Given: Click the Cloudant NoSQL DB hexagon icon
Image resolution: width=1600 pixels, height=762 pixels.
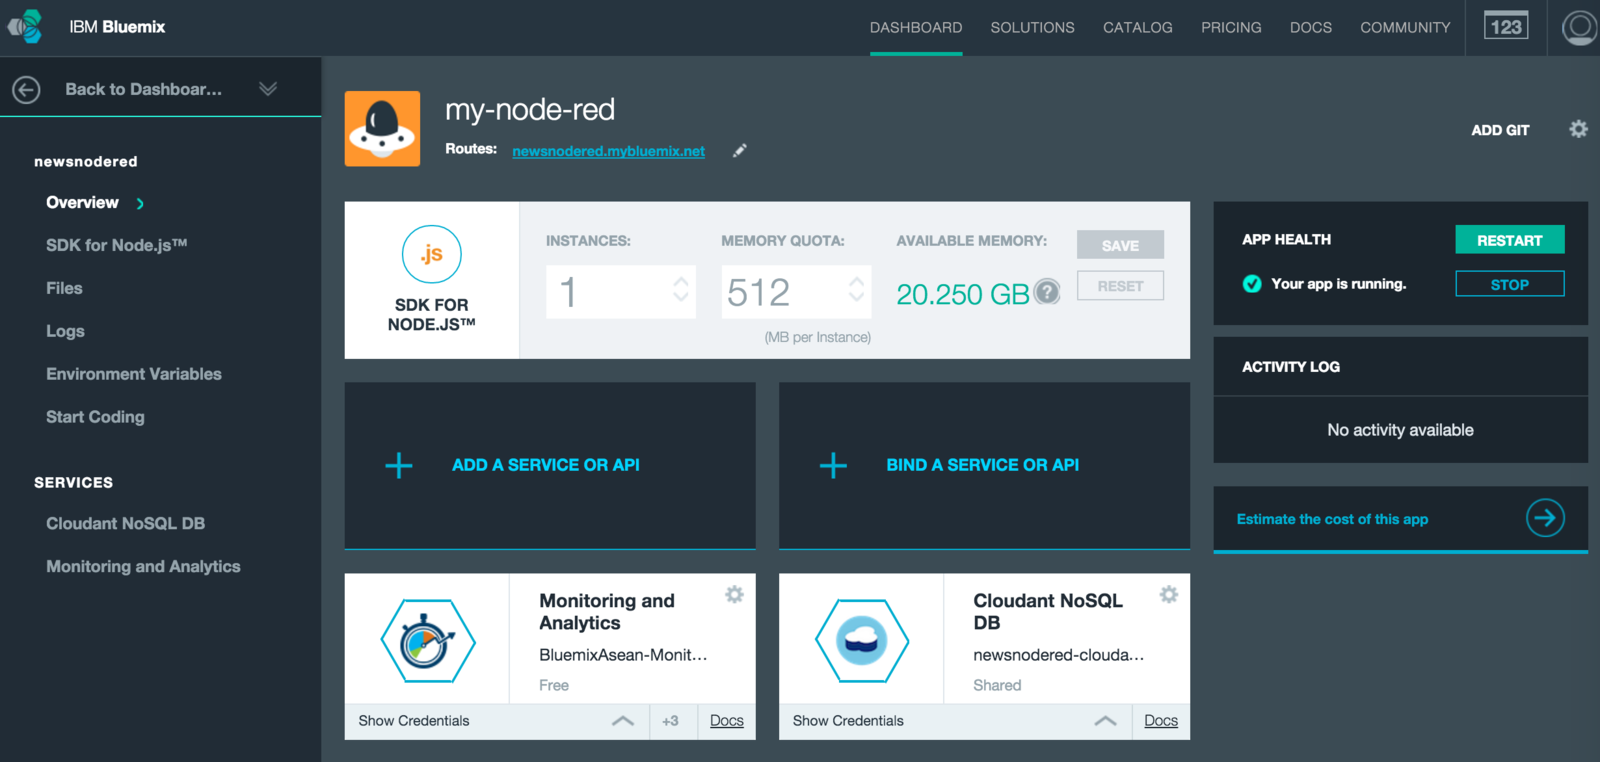Looking at the screenshot, I should (x=862, y=641).
